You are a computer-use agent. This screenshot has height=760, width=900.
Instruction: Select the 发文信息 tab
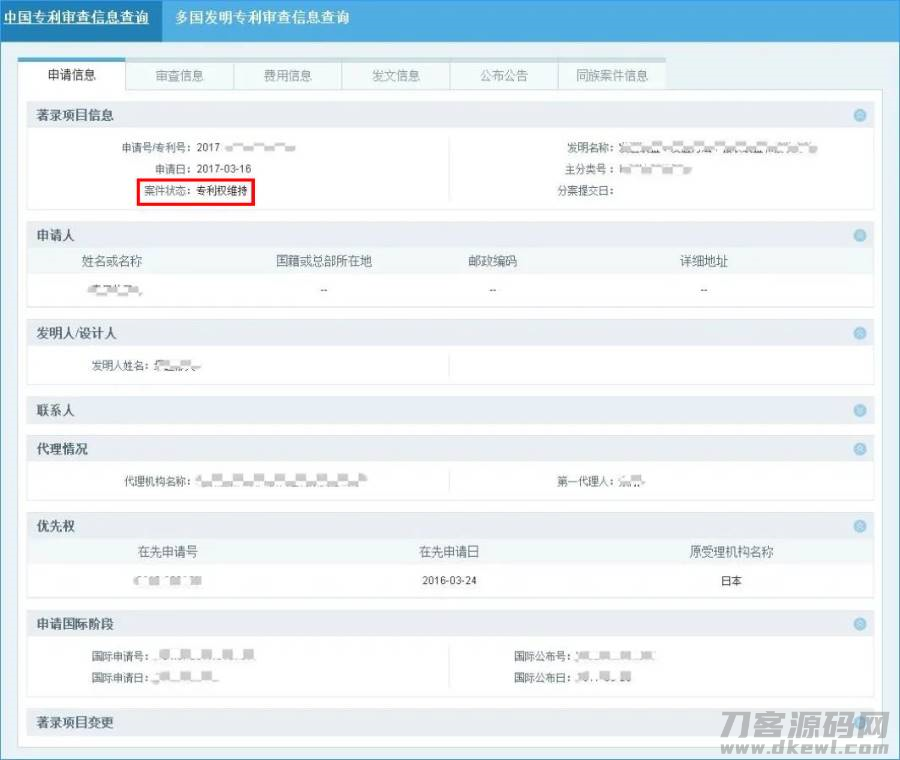click(395, 75)
